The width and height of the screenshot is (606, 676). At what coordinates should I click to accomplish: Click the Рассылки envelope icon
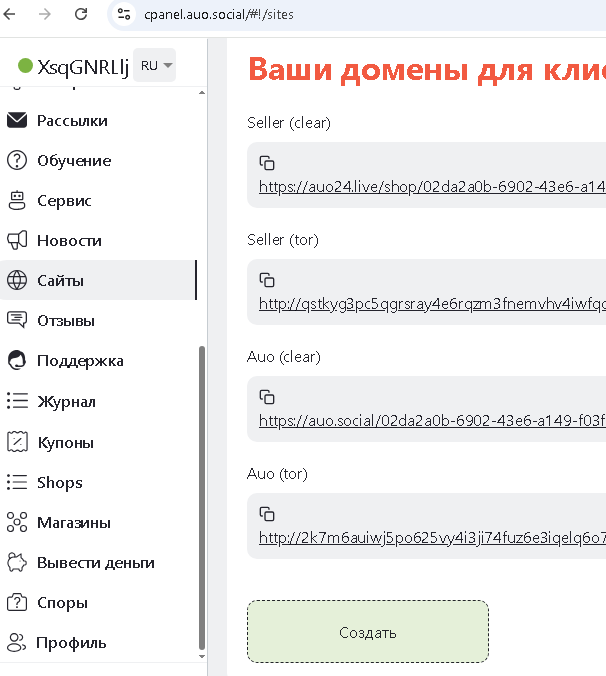(16, 121)
